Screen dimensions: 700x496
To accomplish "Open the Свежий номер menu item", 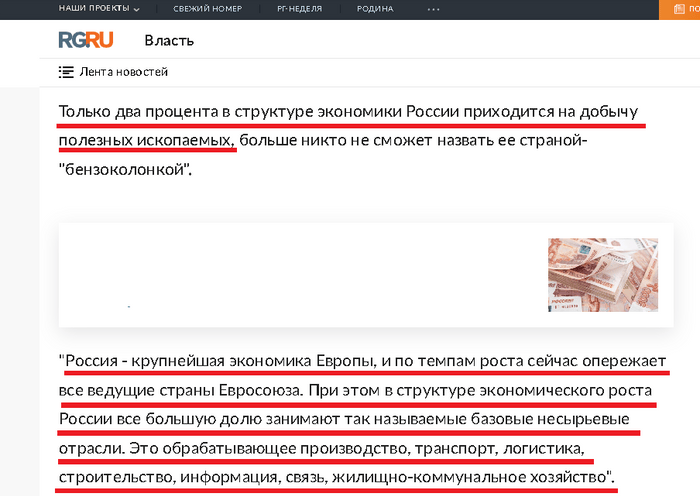I will pyautogui.click(x=209, y=8).
